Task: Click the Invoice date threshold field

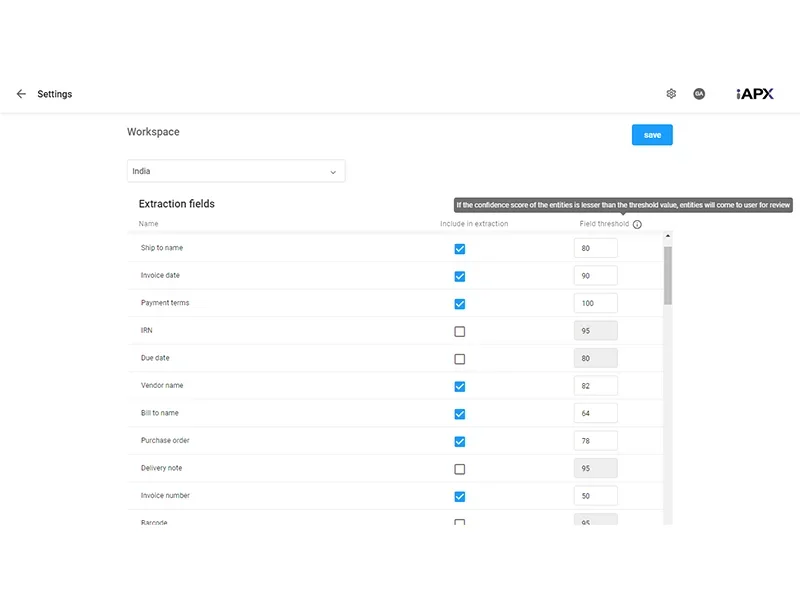Action: click(x=595, y=276)
